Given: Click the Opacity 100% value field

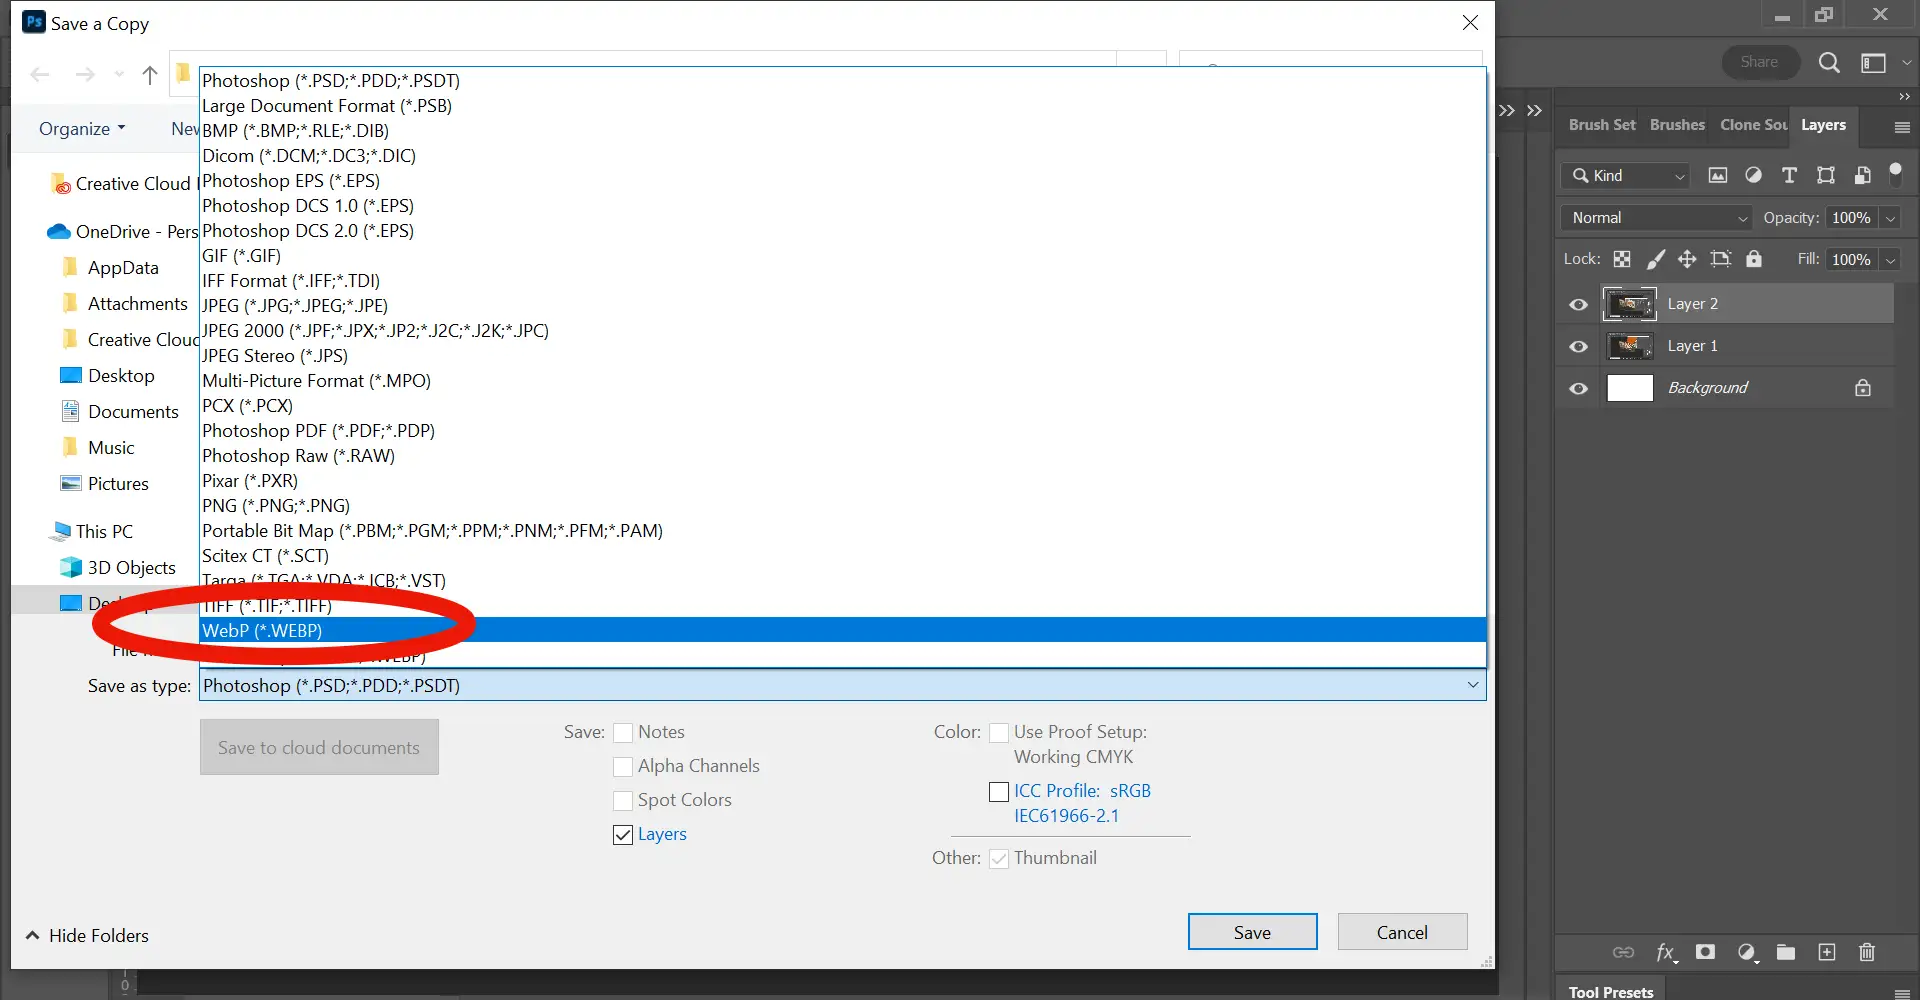Looking at the screenshot, I should [x=1851, y=218].
